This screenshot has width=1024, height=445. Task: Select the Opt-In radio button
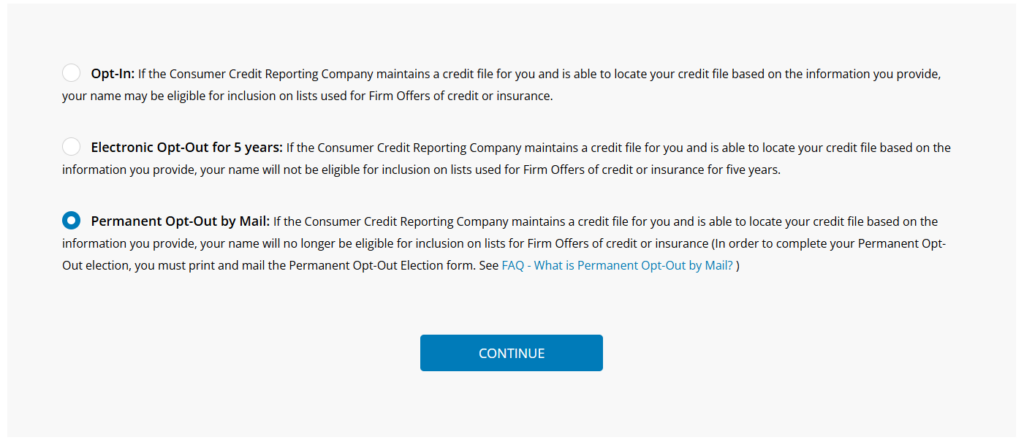tap(71, 73)
